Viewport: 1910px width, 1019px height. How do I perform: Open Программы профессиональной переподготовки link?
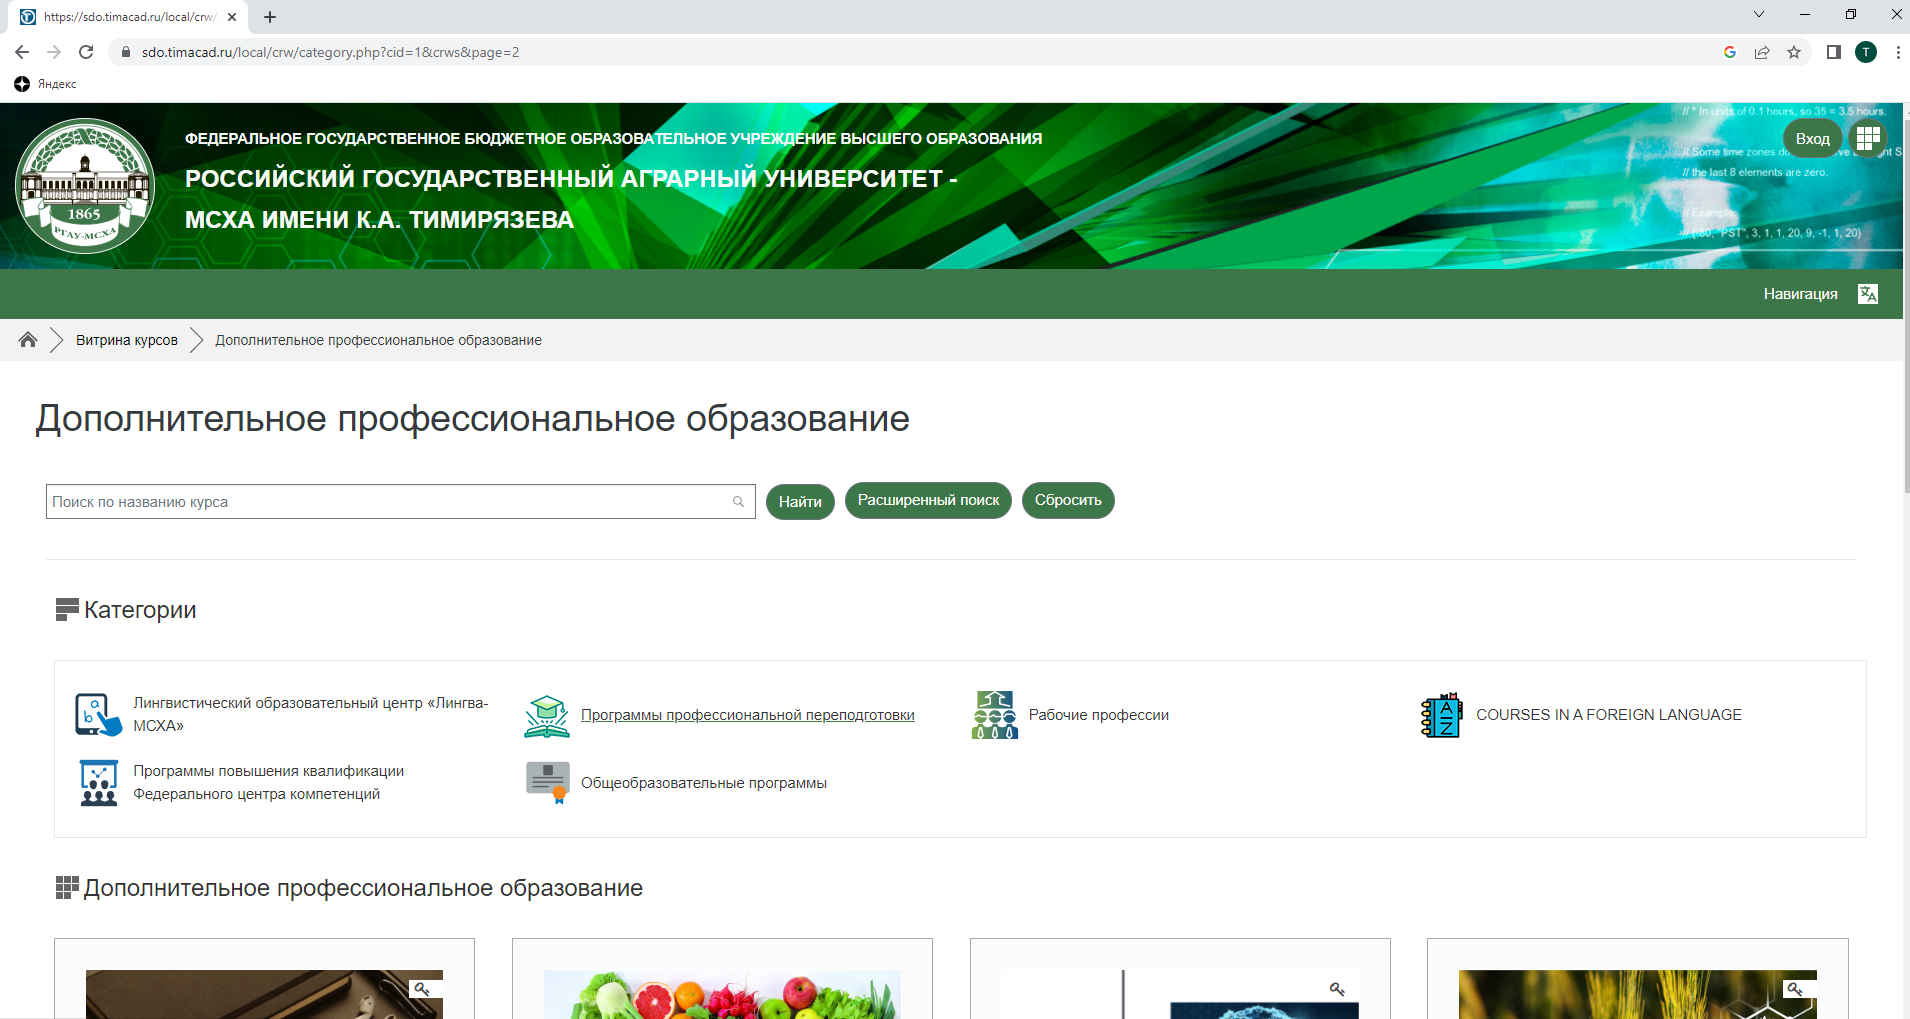(747, 715)
